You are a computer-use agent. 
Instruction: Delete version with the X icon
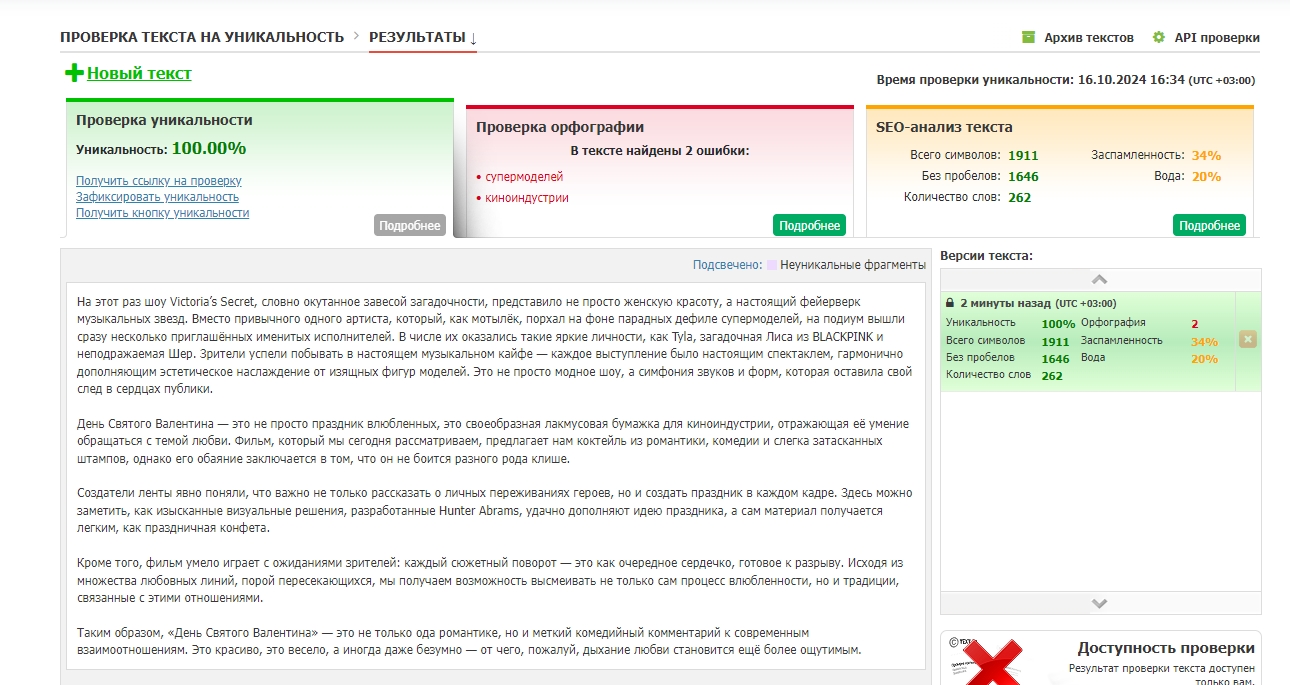pyautogui.click(x=1247, y=340)
